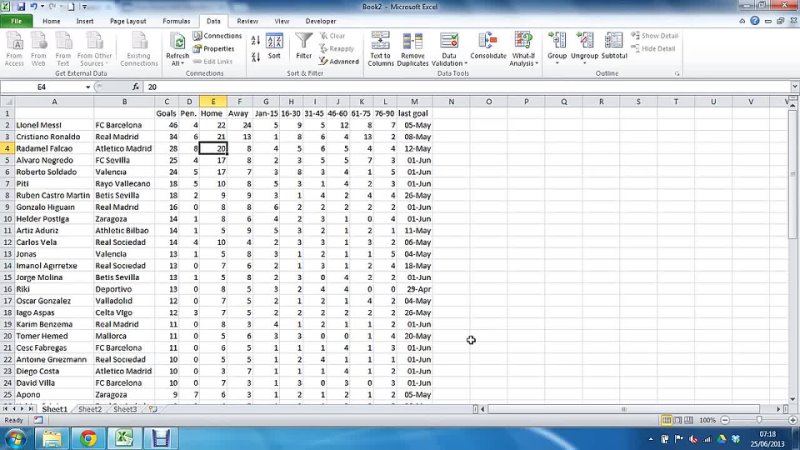
Task: Click the Undo icon
Action: tap(34, 7)
